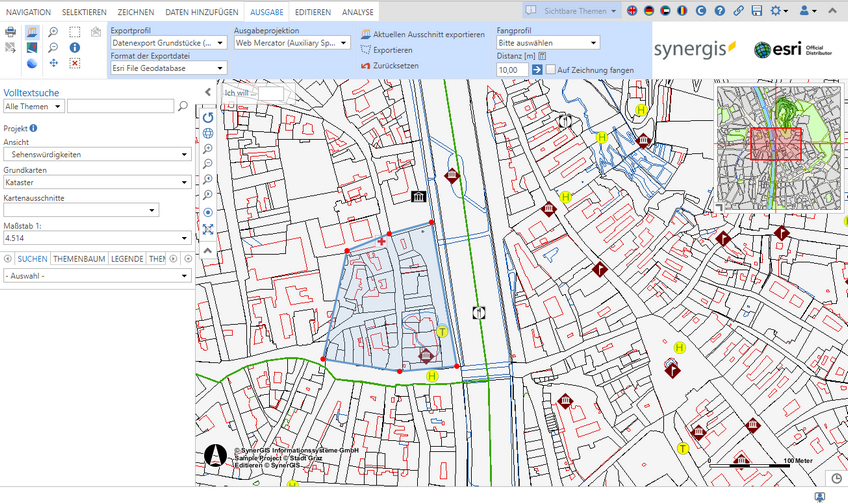
Task: Click the pan arrows tool icon
Action: click(52, 63)
